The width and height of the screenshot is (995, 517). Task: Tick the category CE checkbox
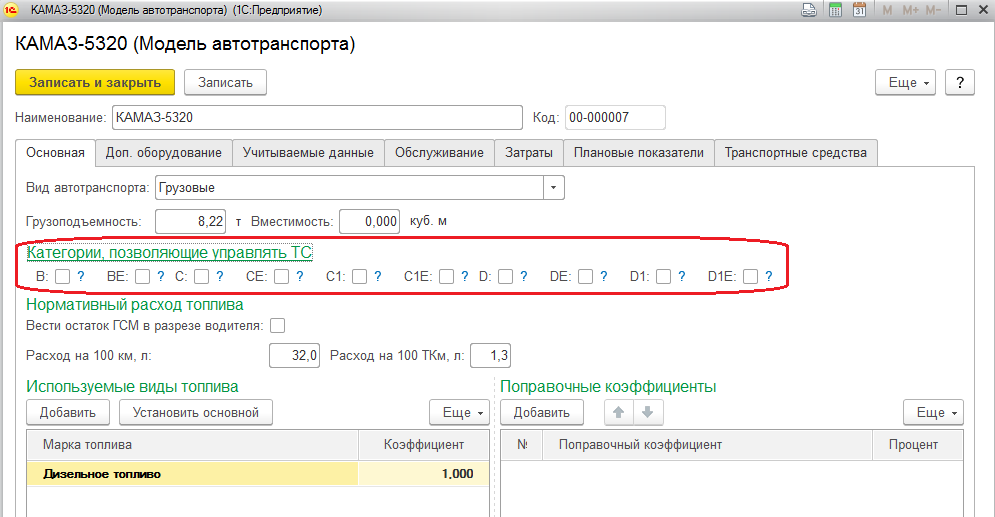coord(282,277)
